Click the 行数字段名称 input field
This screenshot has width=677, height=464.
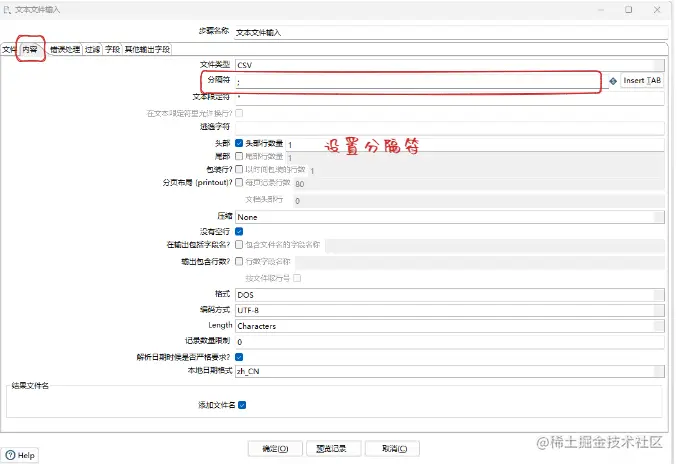pyautogui.click(x=480, y=262)
